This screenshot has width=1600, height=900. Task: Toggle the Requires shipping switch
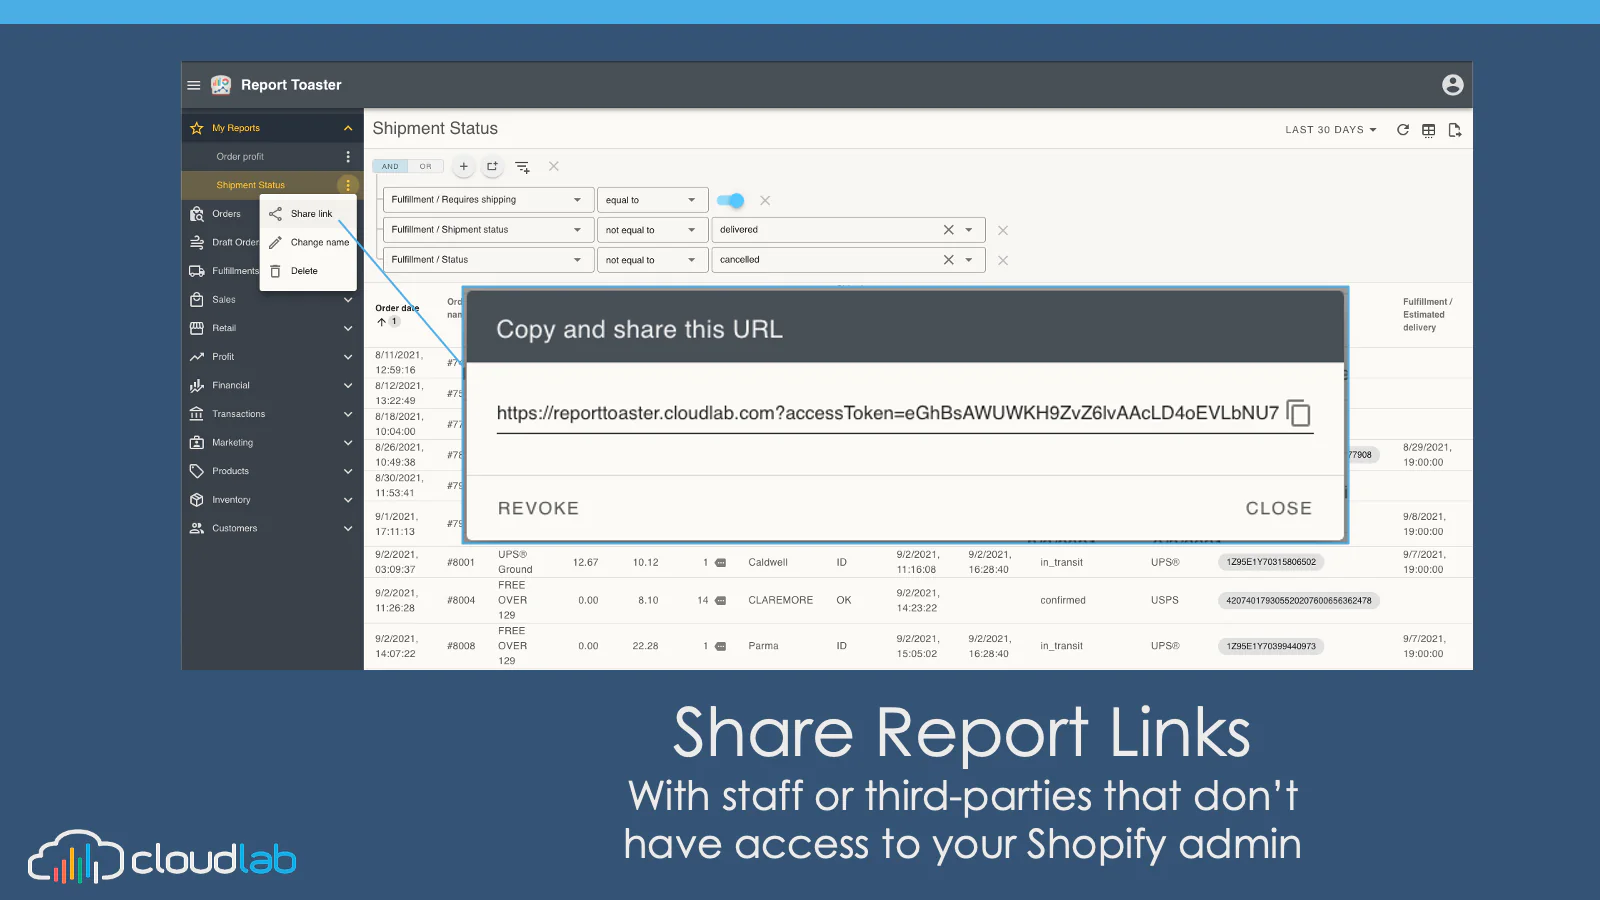(x=731, y=200)
